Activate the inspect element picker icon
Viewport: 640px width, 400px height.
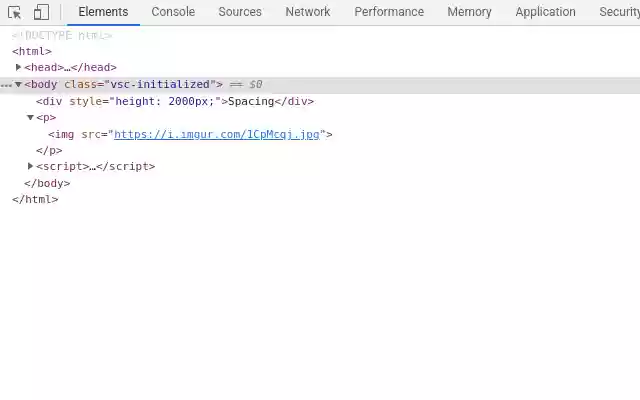(x=14, y=13)
